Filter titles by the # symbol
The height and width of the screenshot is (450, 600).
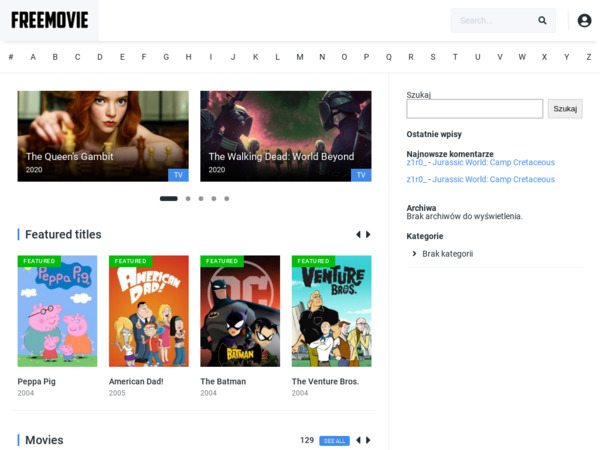pyautogui.click(x=11, y=57)
